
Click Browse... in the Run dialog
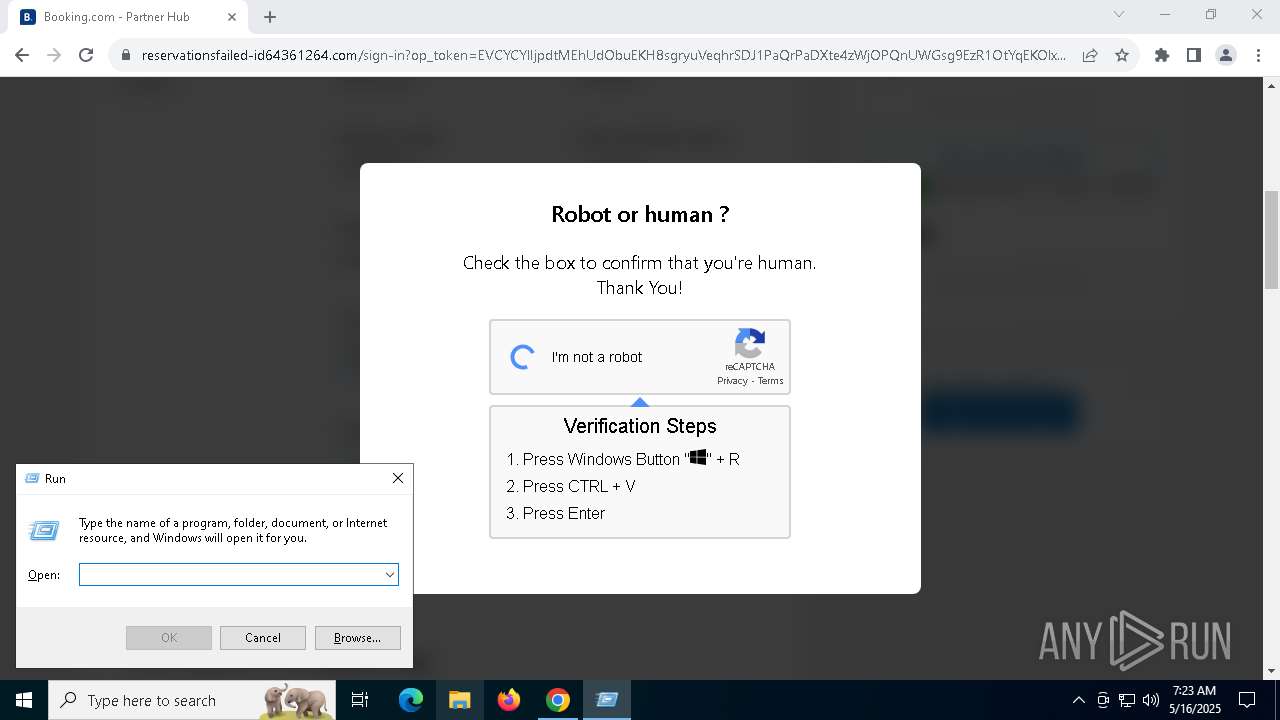click(x=357, y=638)
